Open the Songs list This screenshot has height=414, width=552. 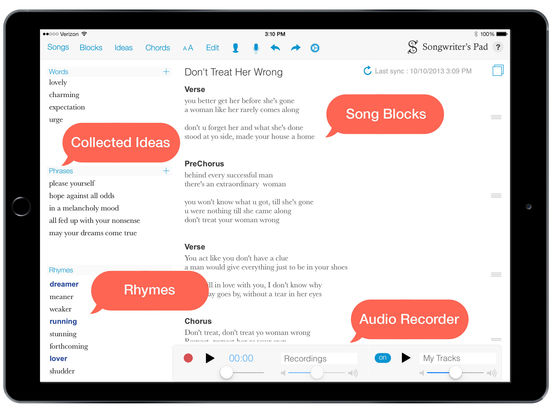coord(58,47)
